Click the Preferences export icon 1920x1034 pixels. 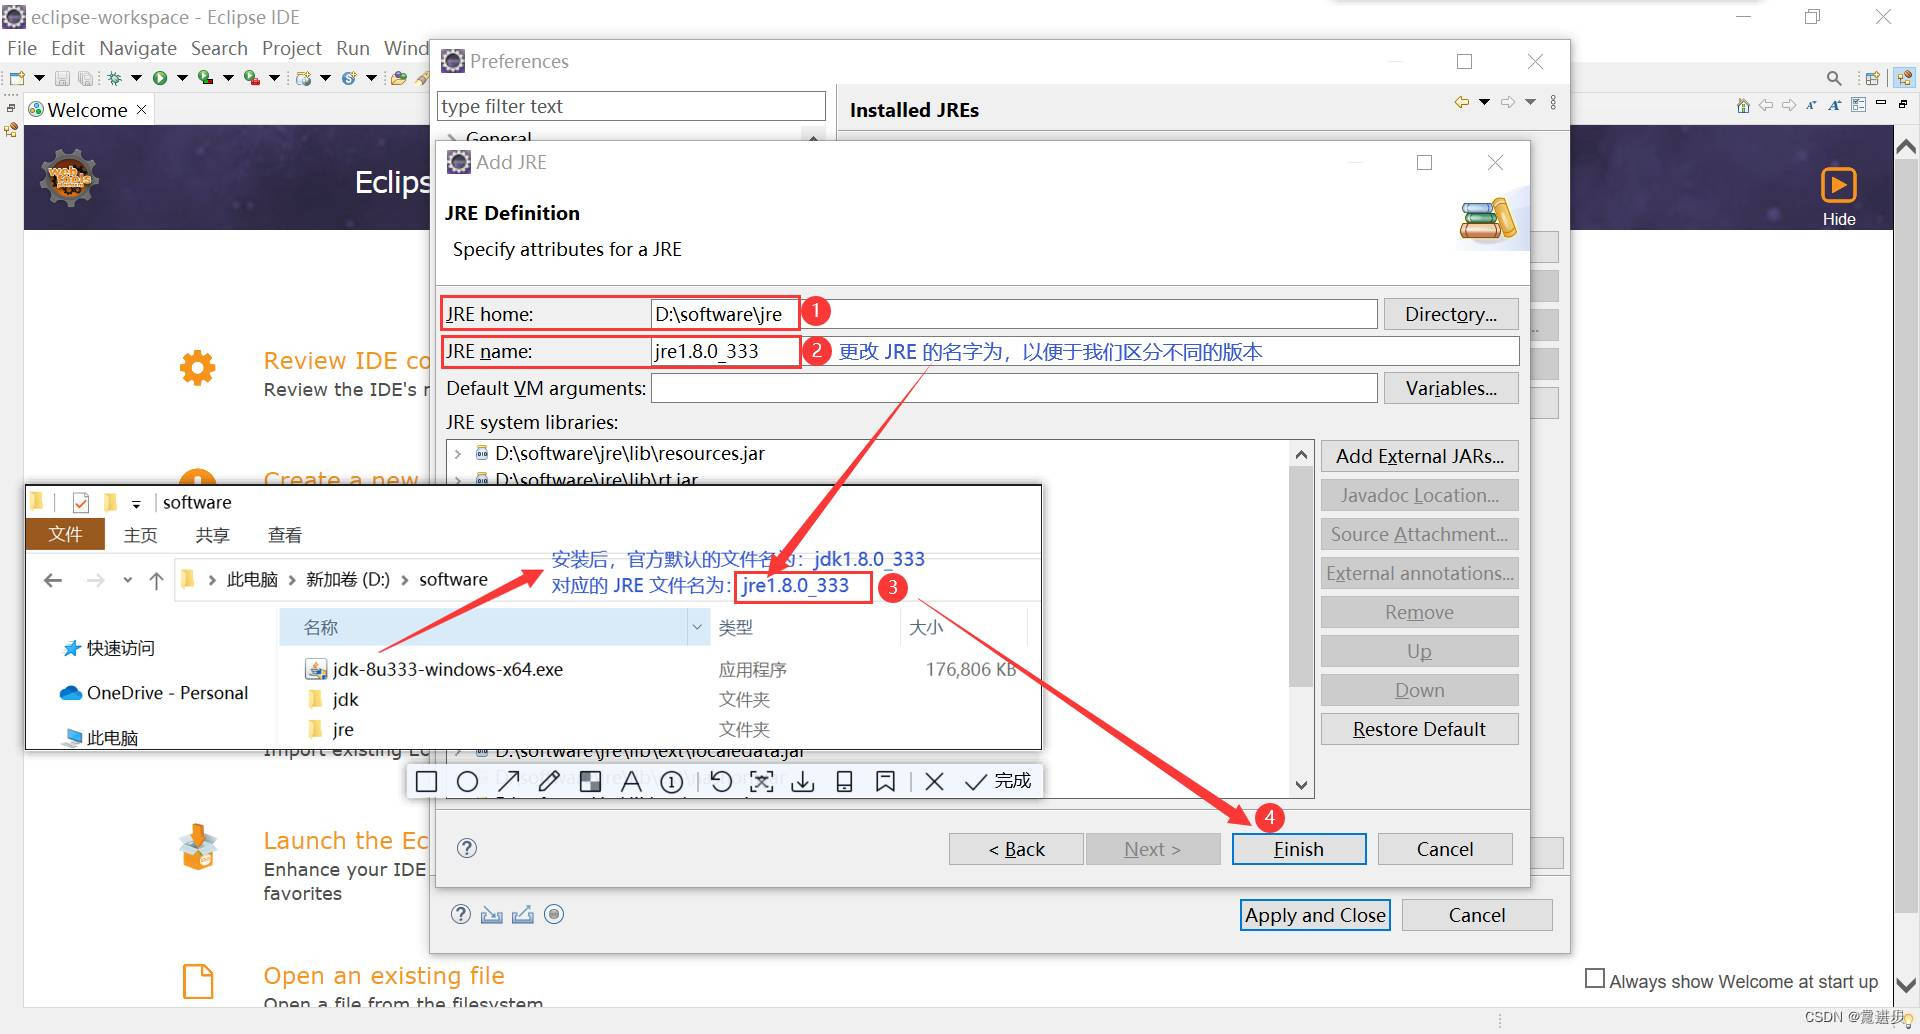click(x=522, y=914)
